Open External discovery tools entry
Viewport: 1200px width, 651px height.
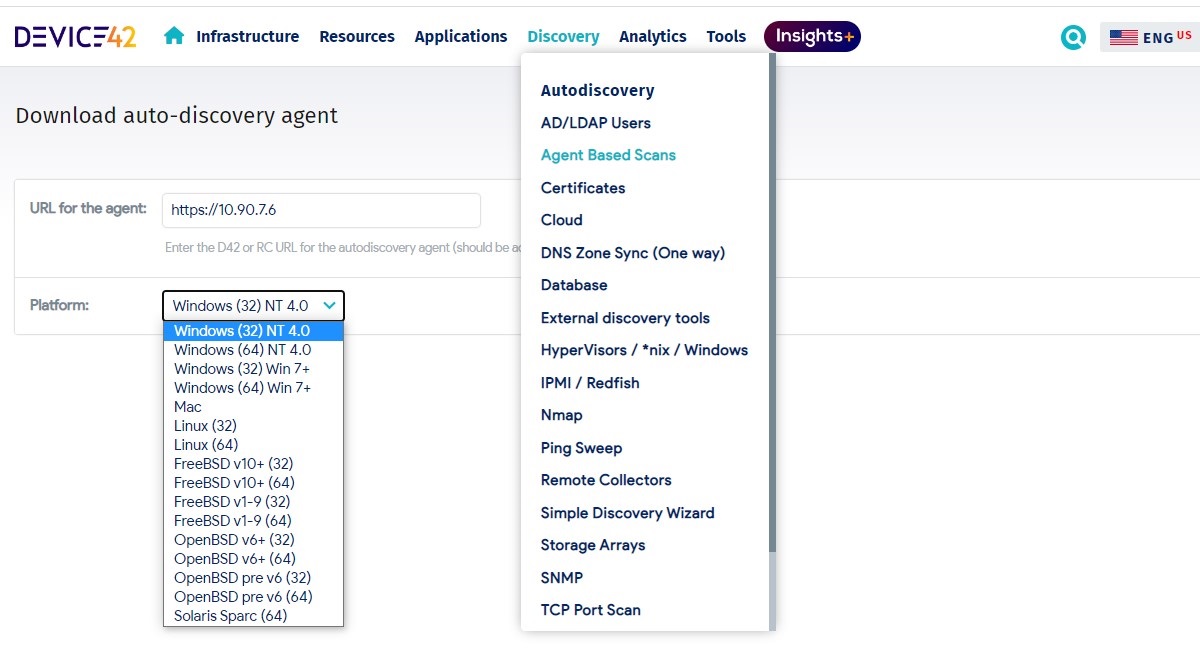pyautogui.click(x=625, y=318)
